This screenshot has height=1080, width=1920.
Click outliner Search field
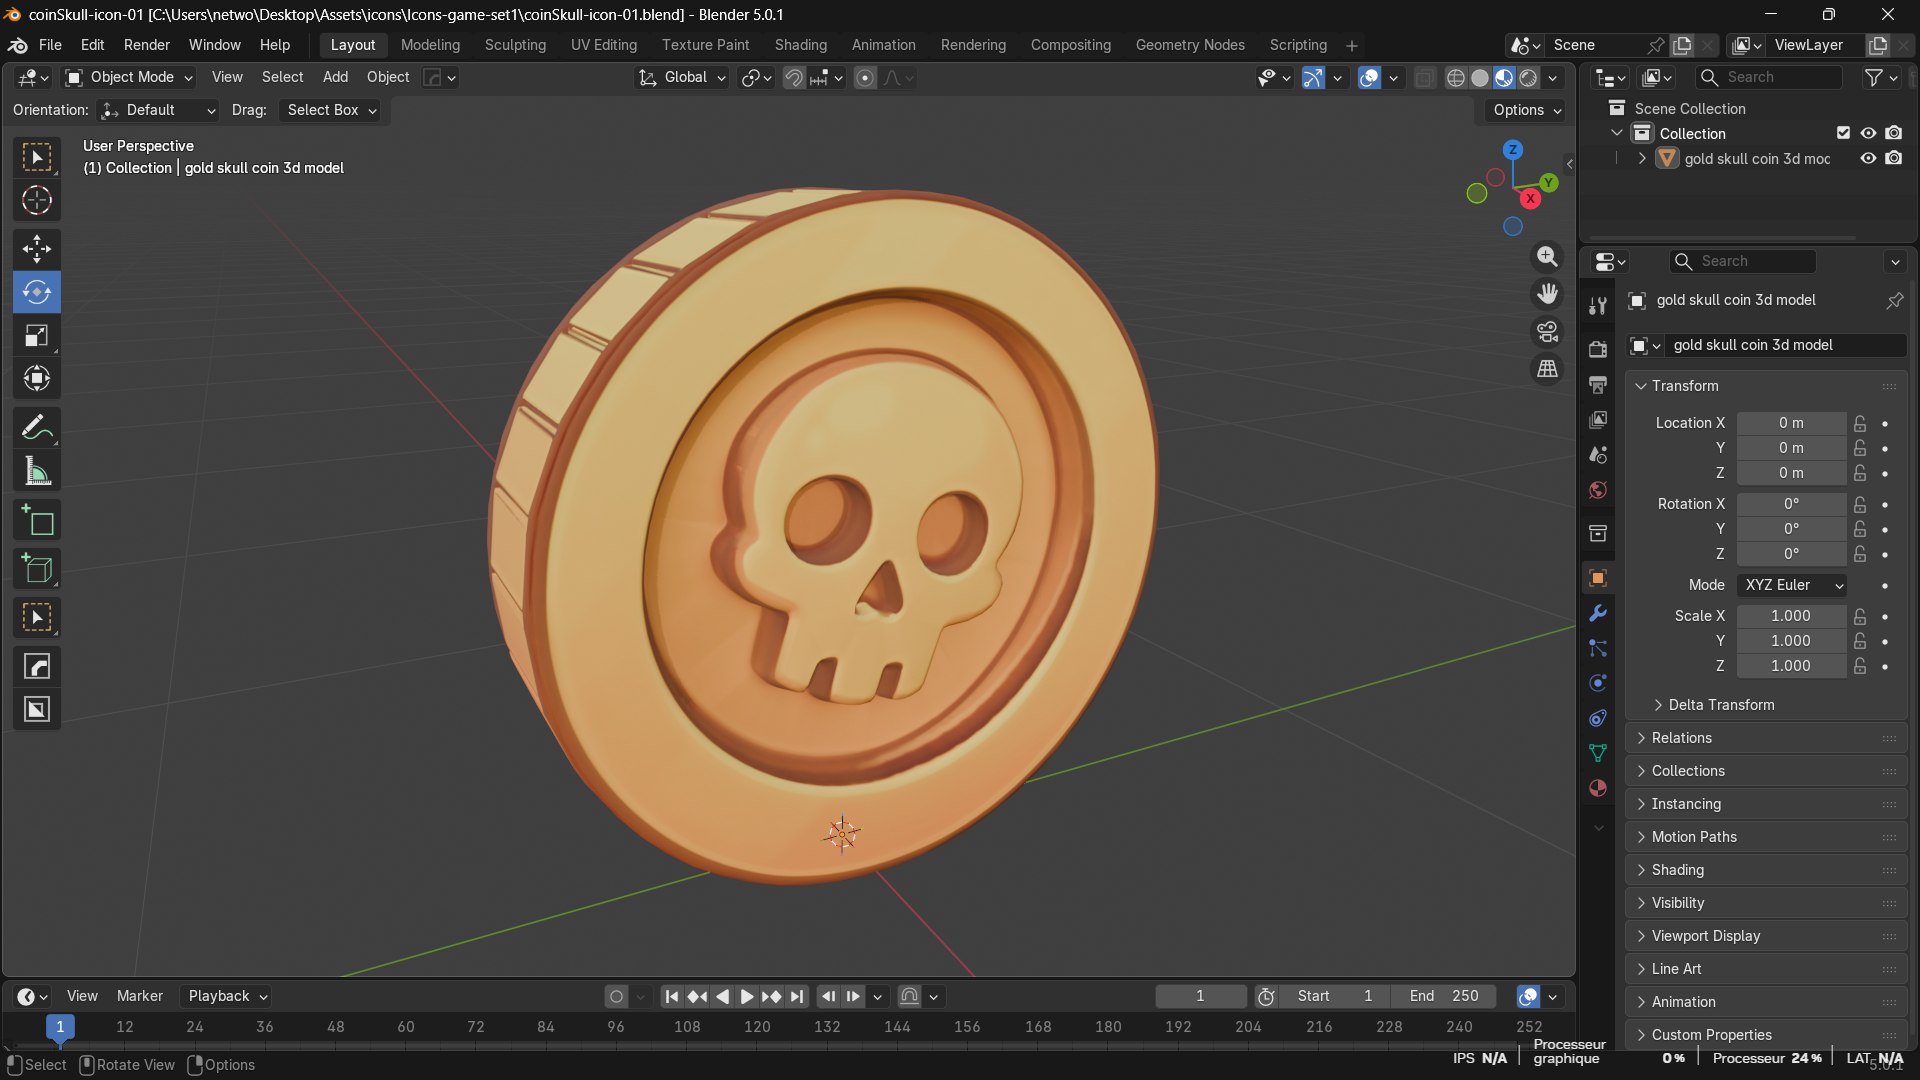[1769, 78]
